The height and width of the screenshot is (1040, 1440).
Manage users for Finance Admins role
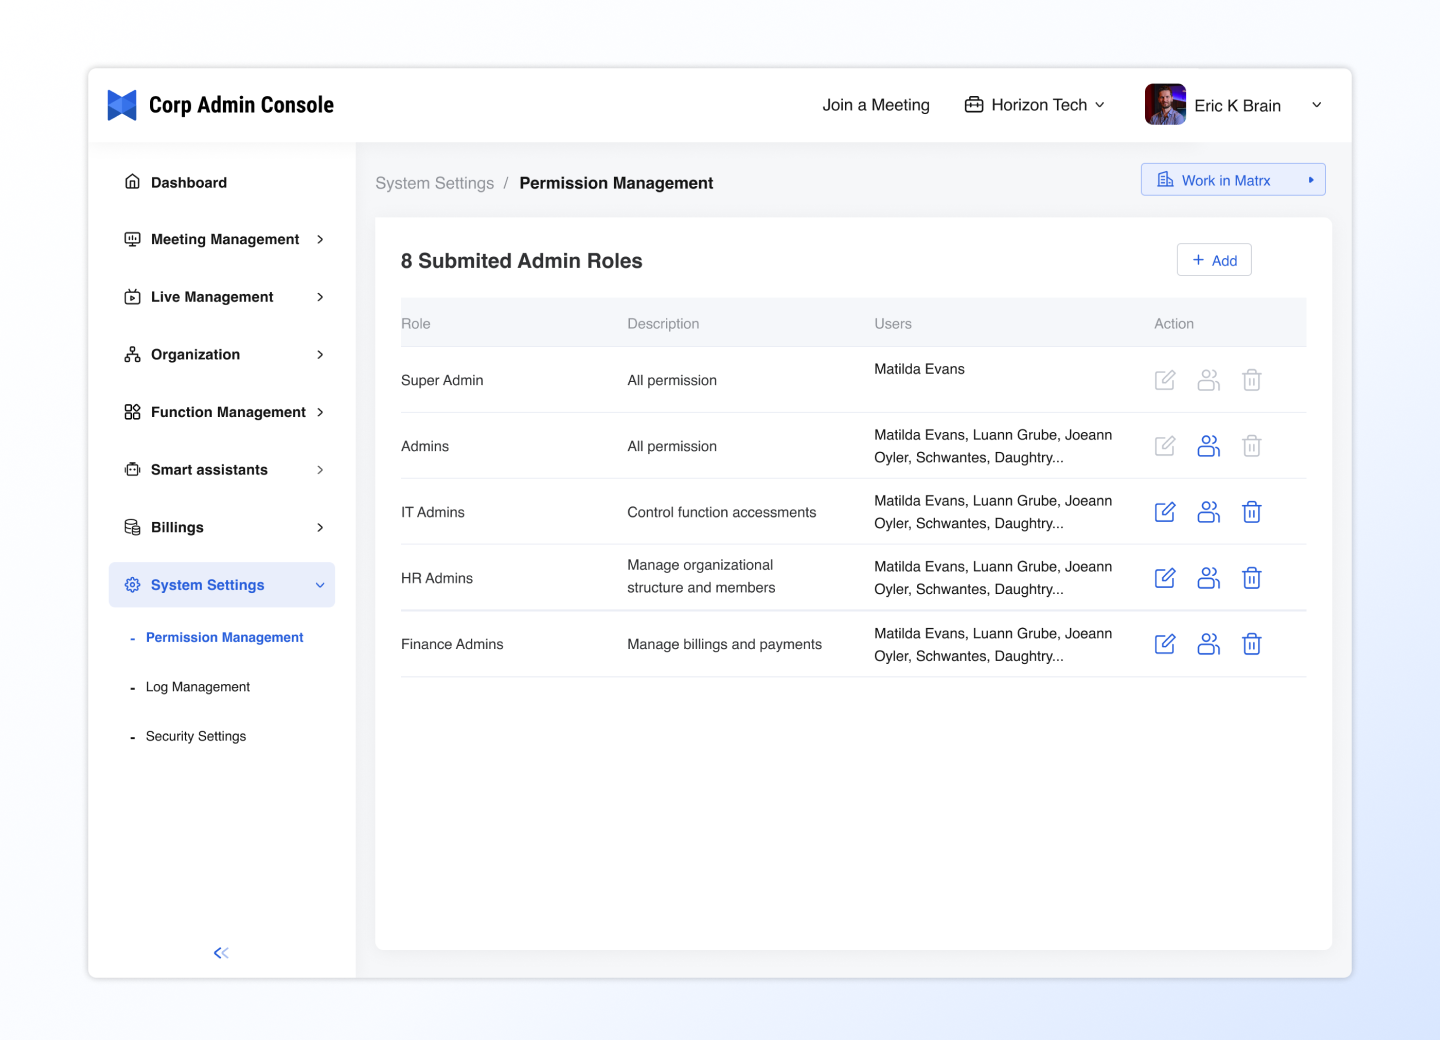click(x=1208, y=644)
